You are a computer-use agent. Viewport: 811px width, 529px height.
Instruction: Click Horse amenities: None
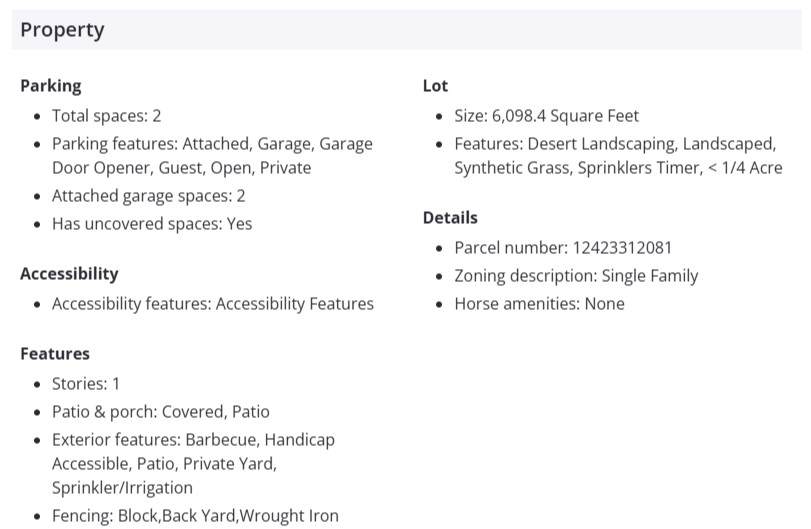pyautogui.click(x=539, y=304)
